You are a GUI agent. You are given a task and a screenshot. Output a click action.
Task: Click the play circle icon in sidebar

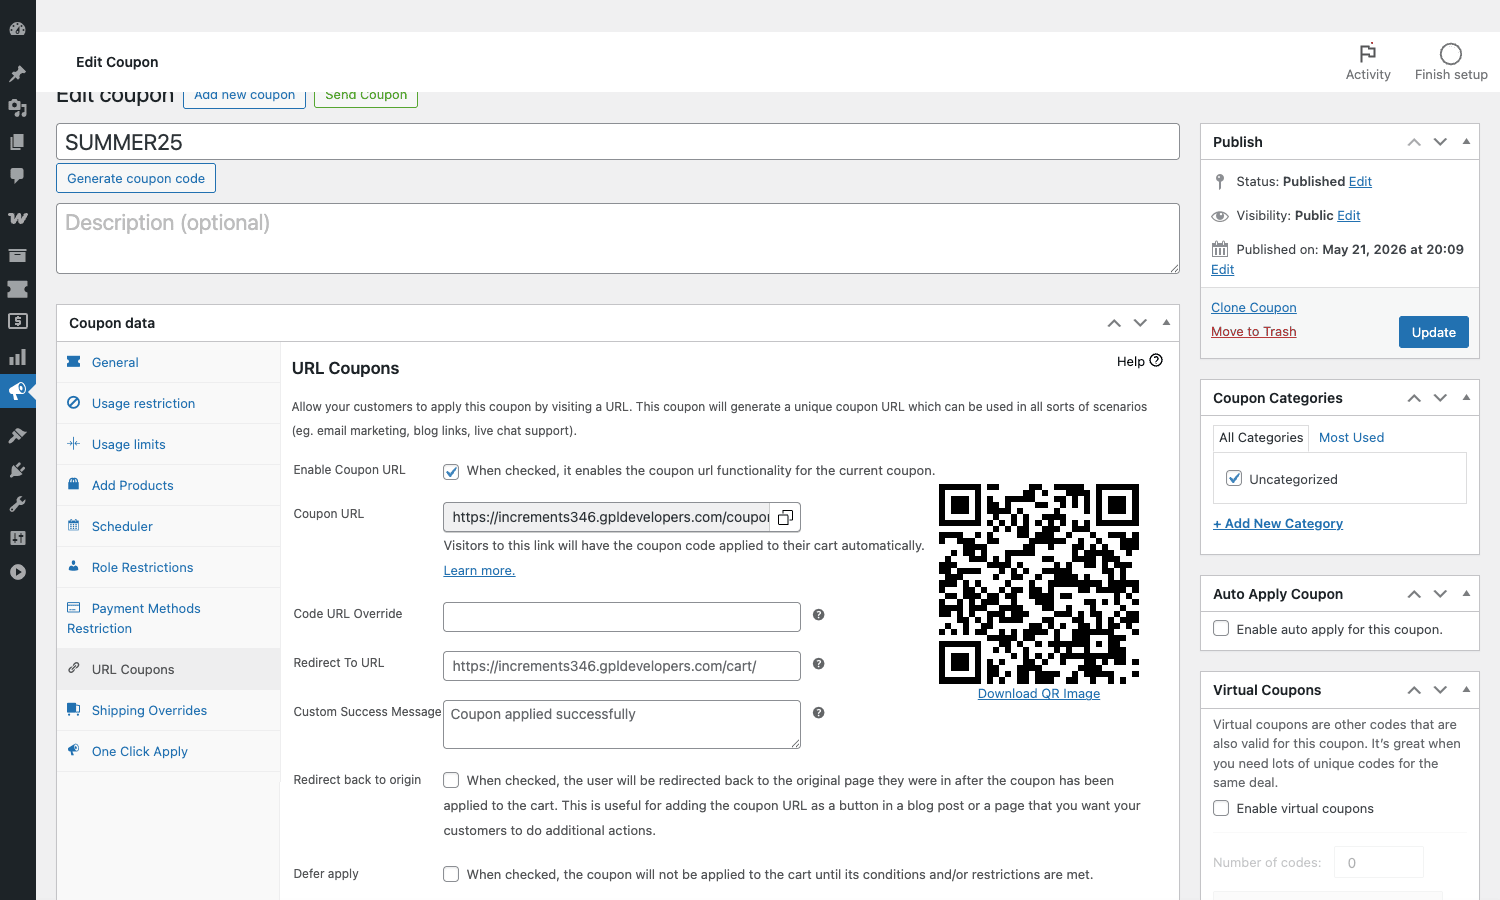pyautogui.click(x=17, y=572)
